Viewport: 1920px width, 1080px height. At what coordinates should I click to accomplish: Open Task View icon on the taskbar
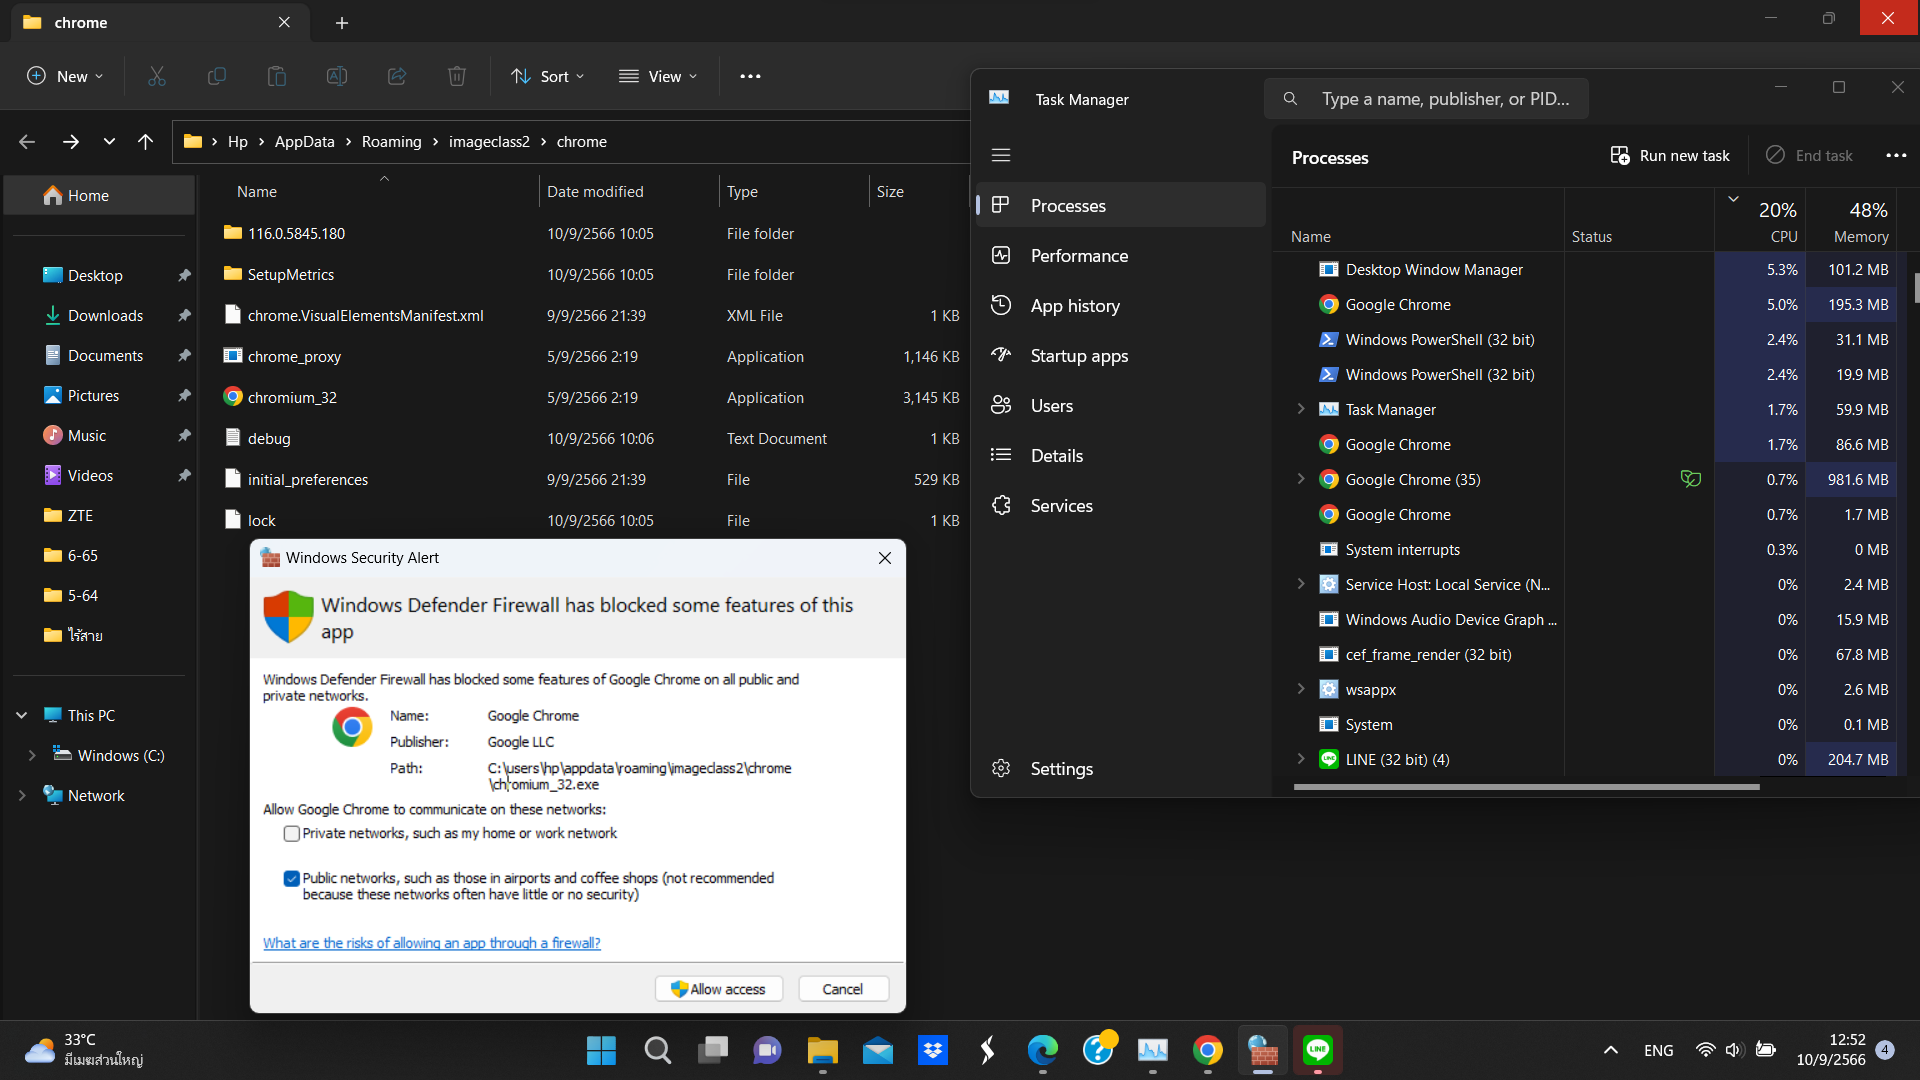713,1050
